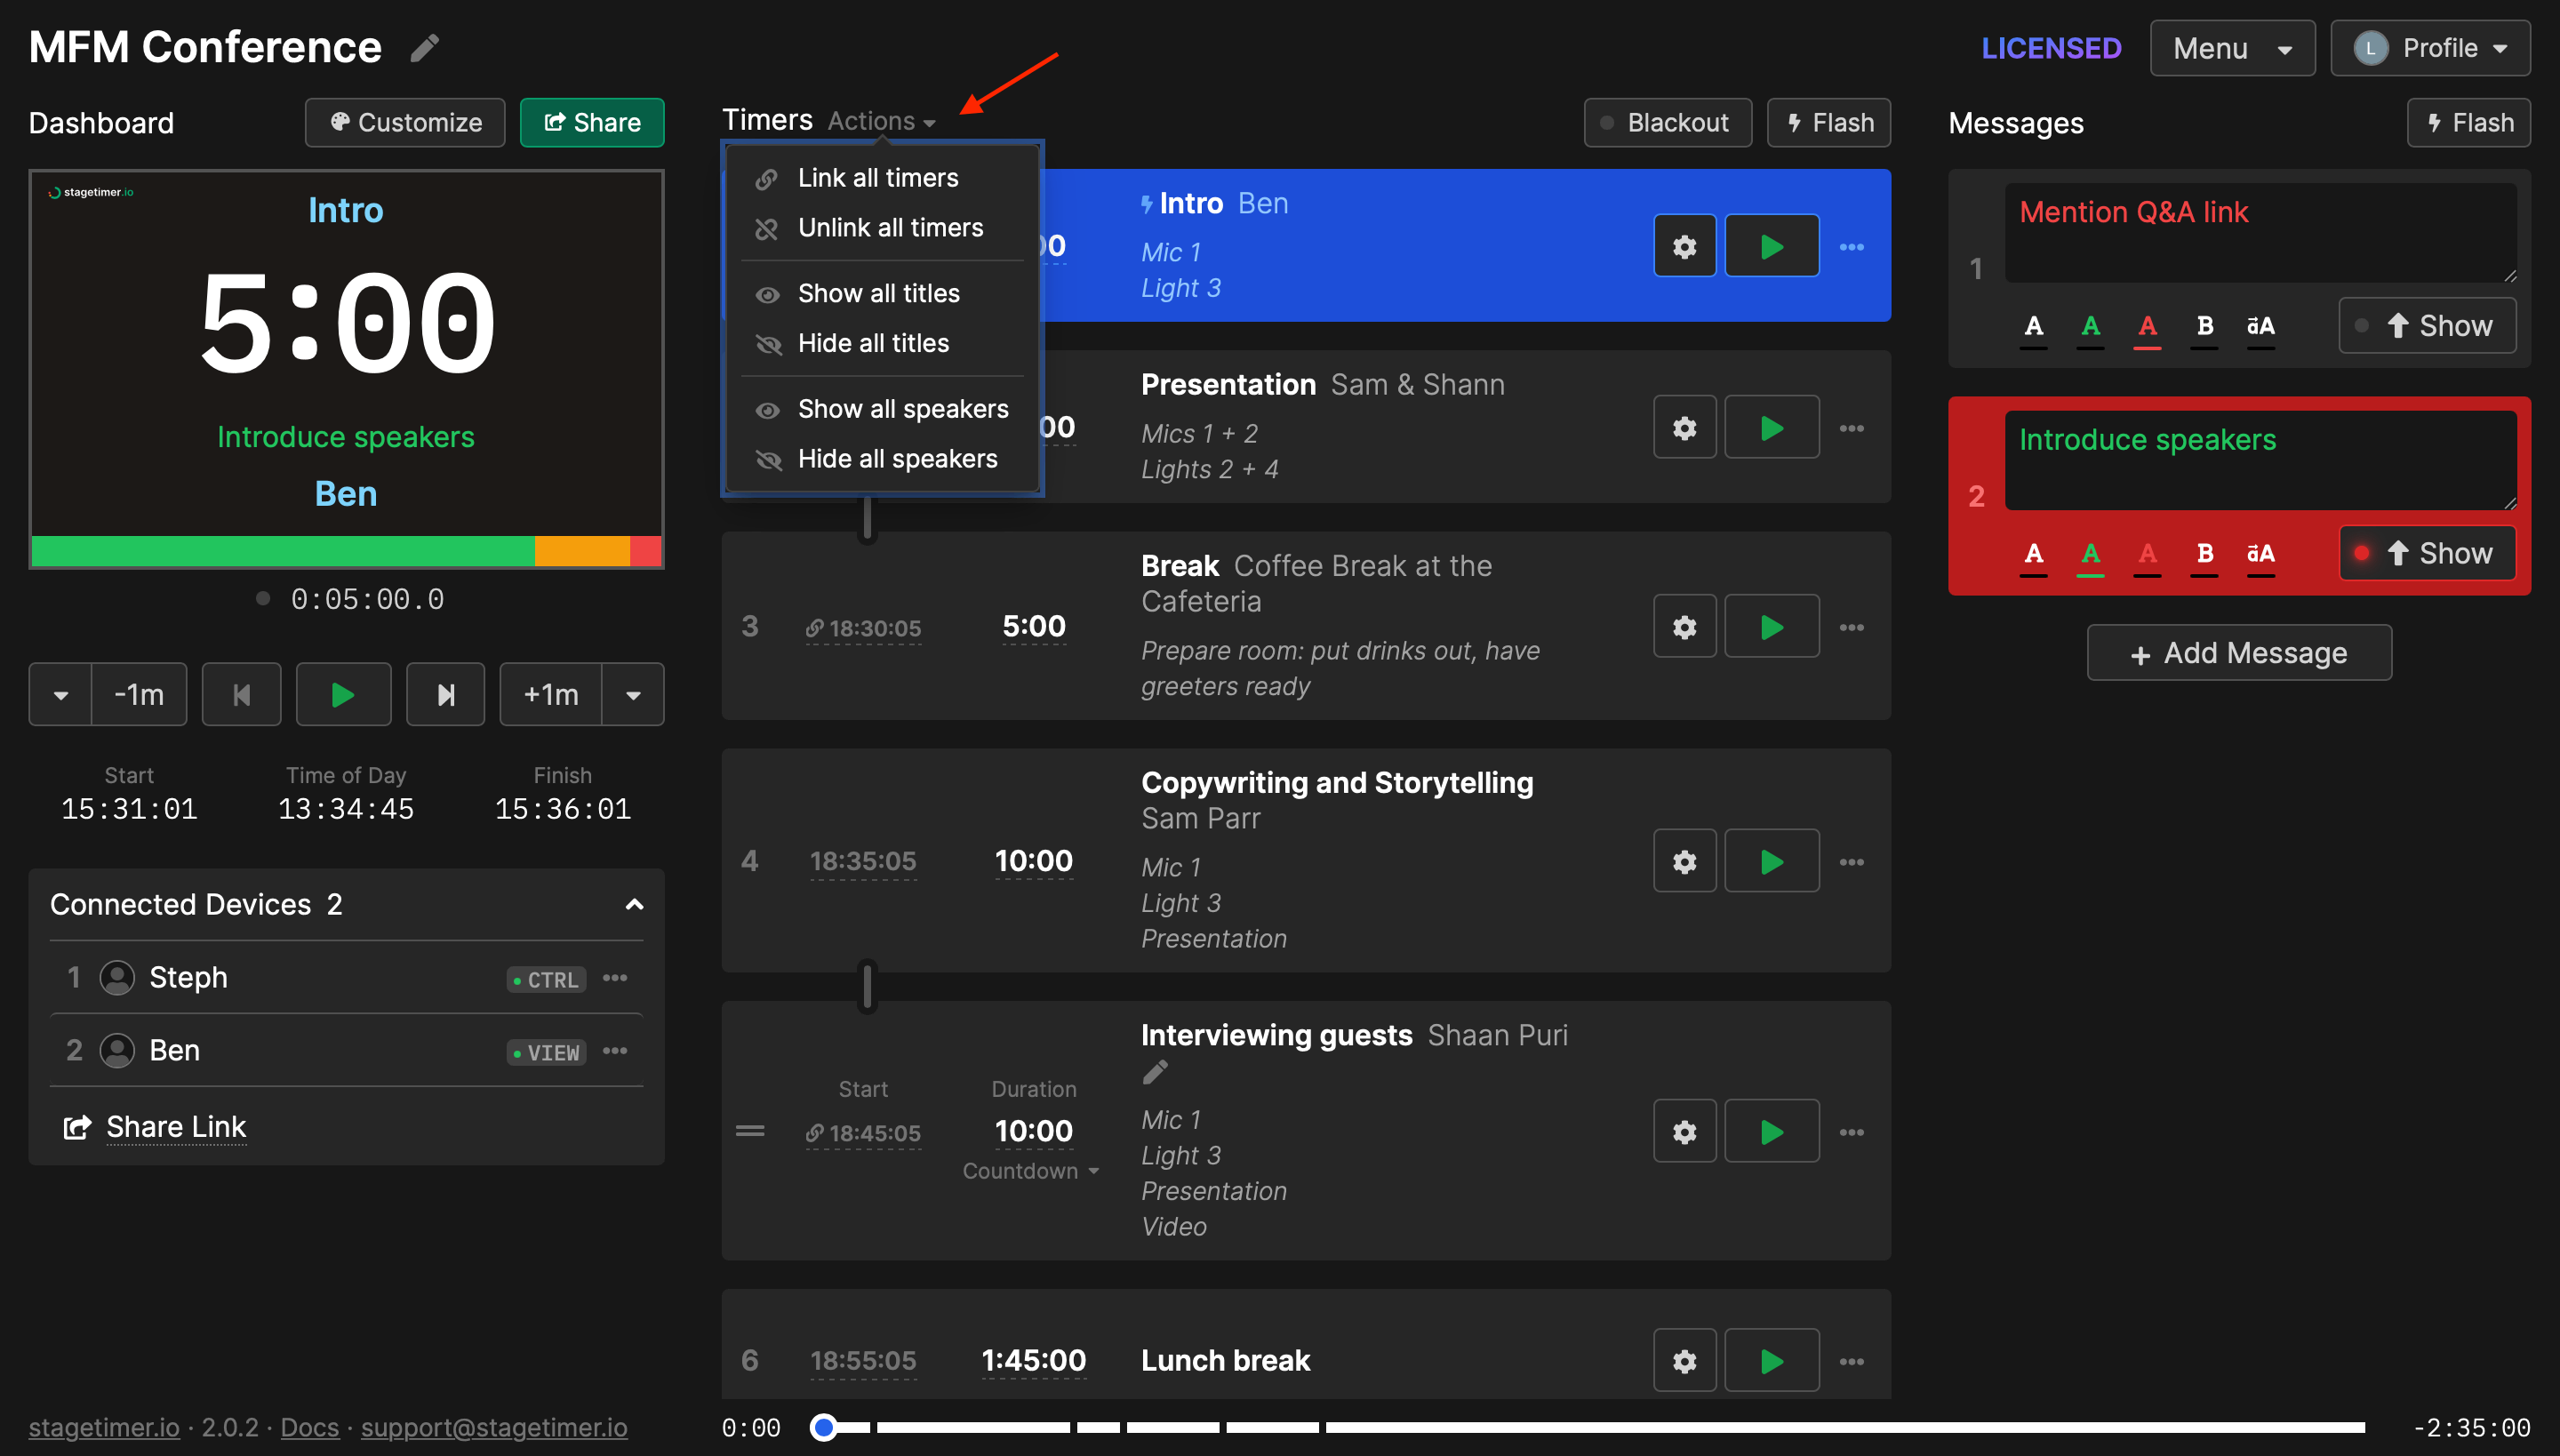Select Link all timers menu option
This screenshot has height=1456, width=2560.
[877, 178]
